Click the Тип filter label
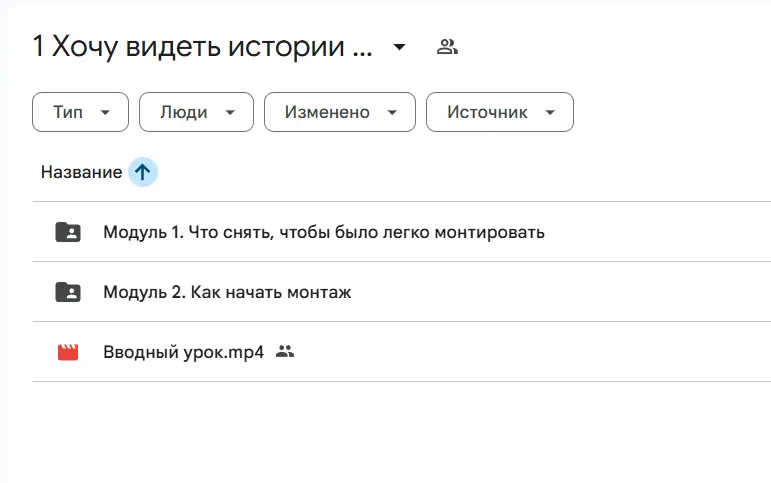 68,113
